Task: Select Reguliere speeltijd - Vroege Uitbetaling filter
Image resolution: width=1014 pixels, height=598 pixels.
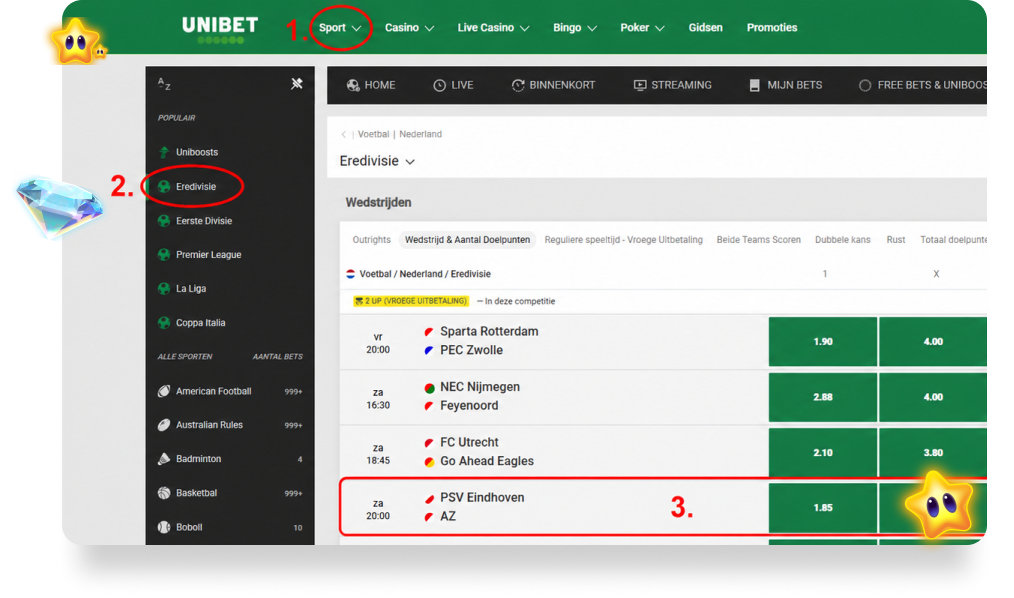Action: 623,240
